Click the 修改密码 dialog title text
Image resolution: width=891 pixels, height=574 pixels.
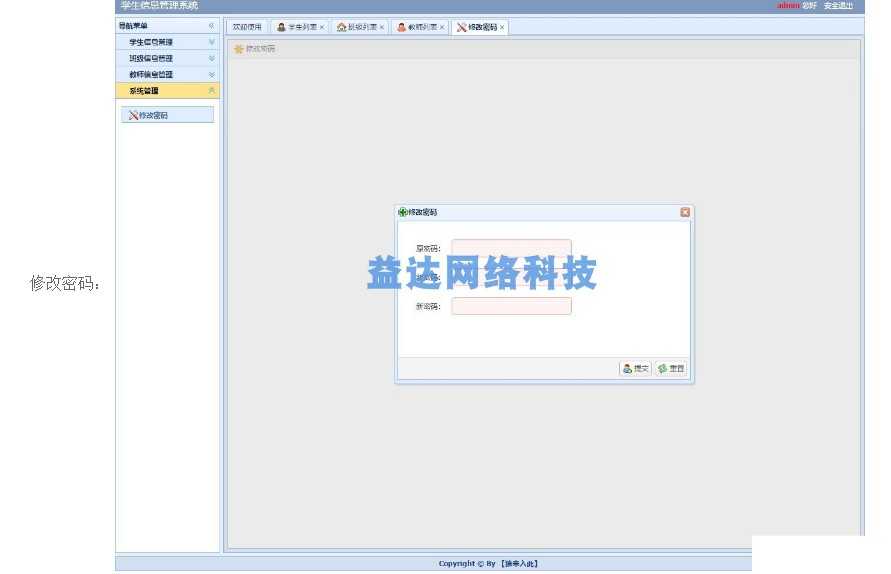(x=423, y=212)
